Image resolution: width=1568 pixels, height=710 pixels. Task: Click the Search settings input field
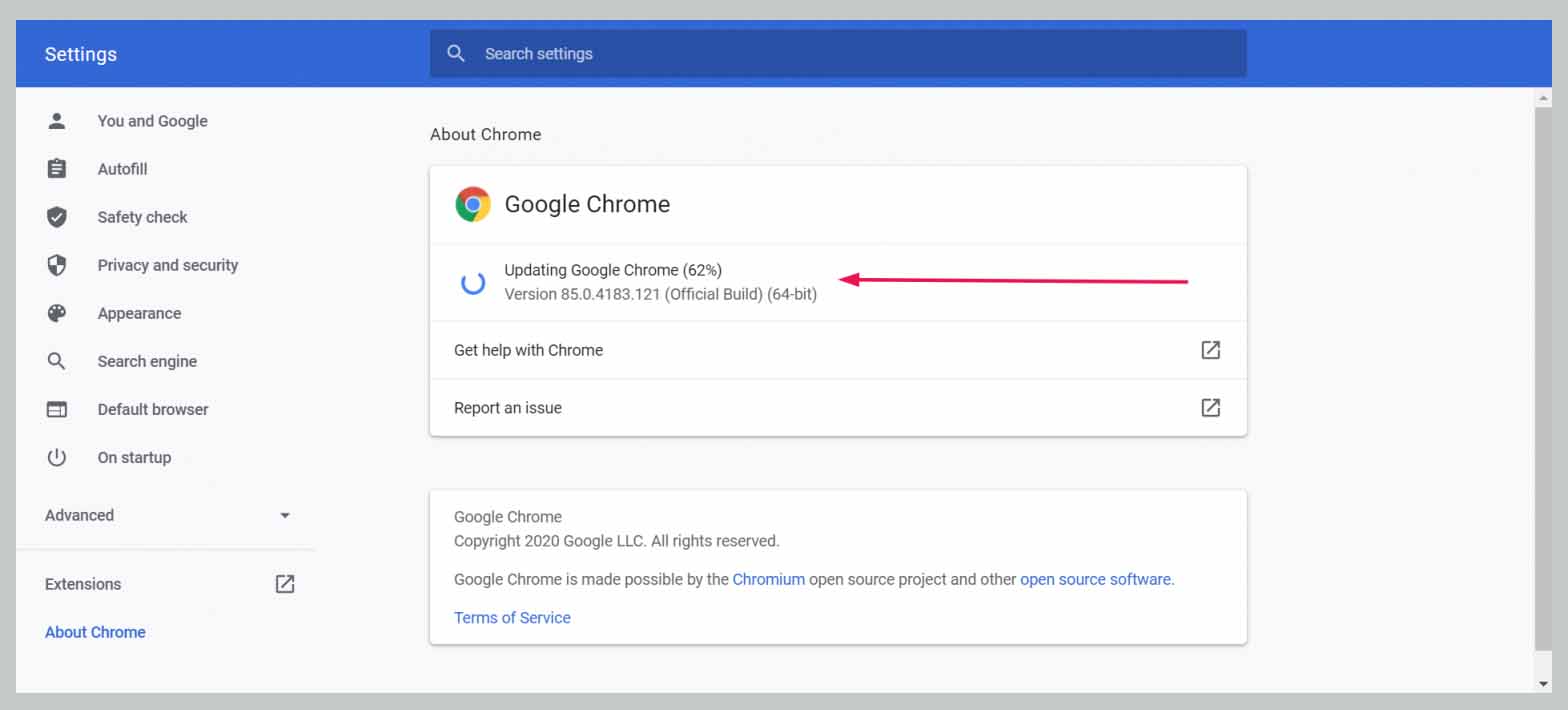pyautogui.click(x=838, y=54)
